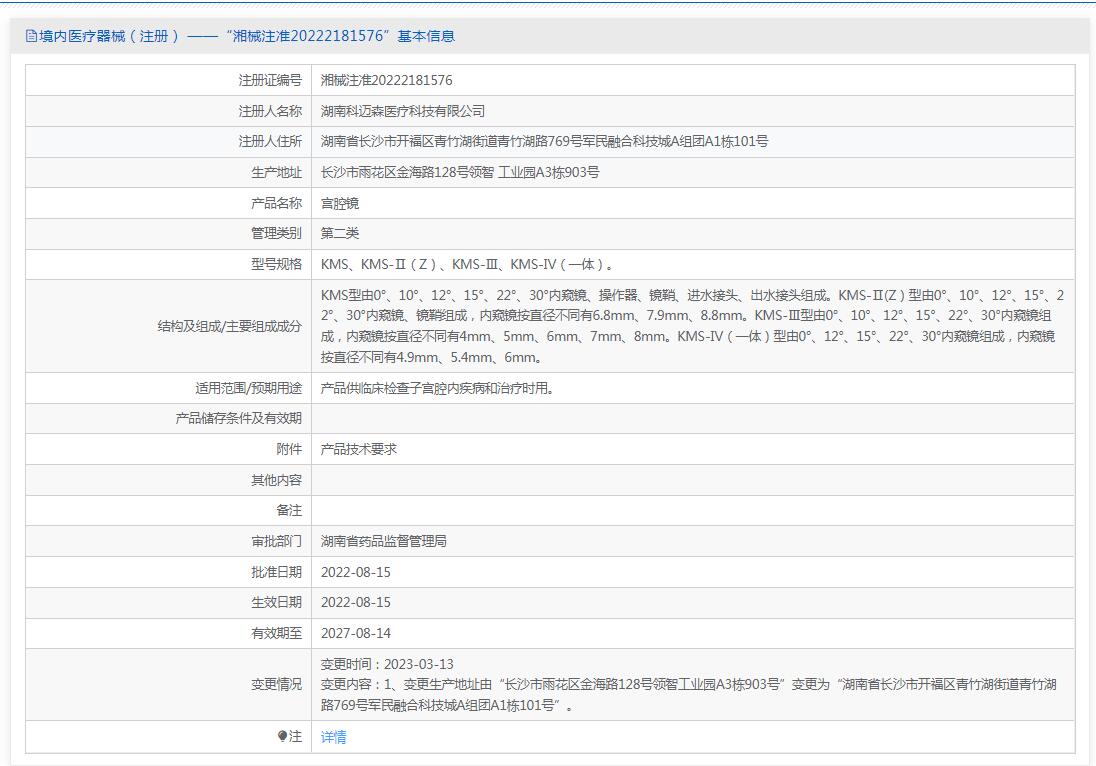This screenshot has width=1096, height=766.
Task: Open the 详情 link
Action: (x=334, y=737)
